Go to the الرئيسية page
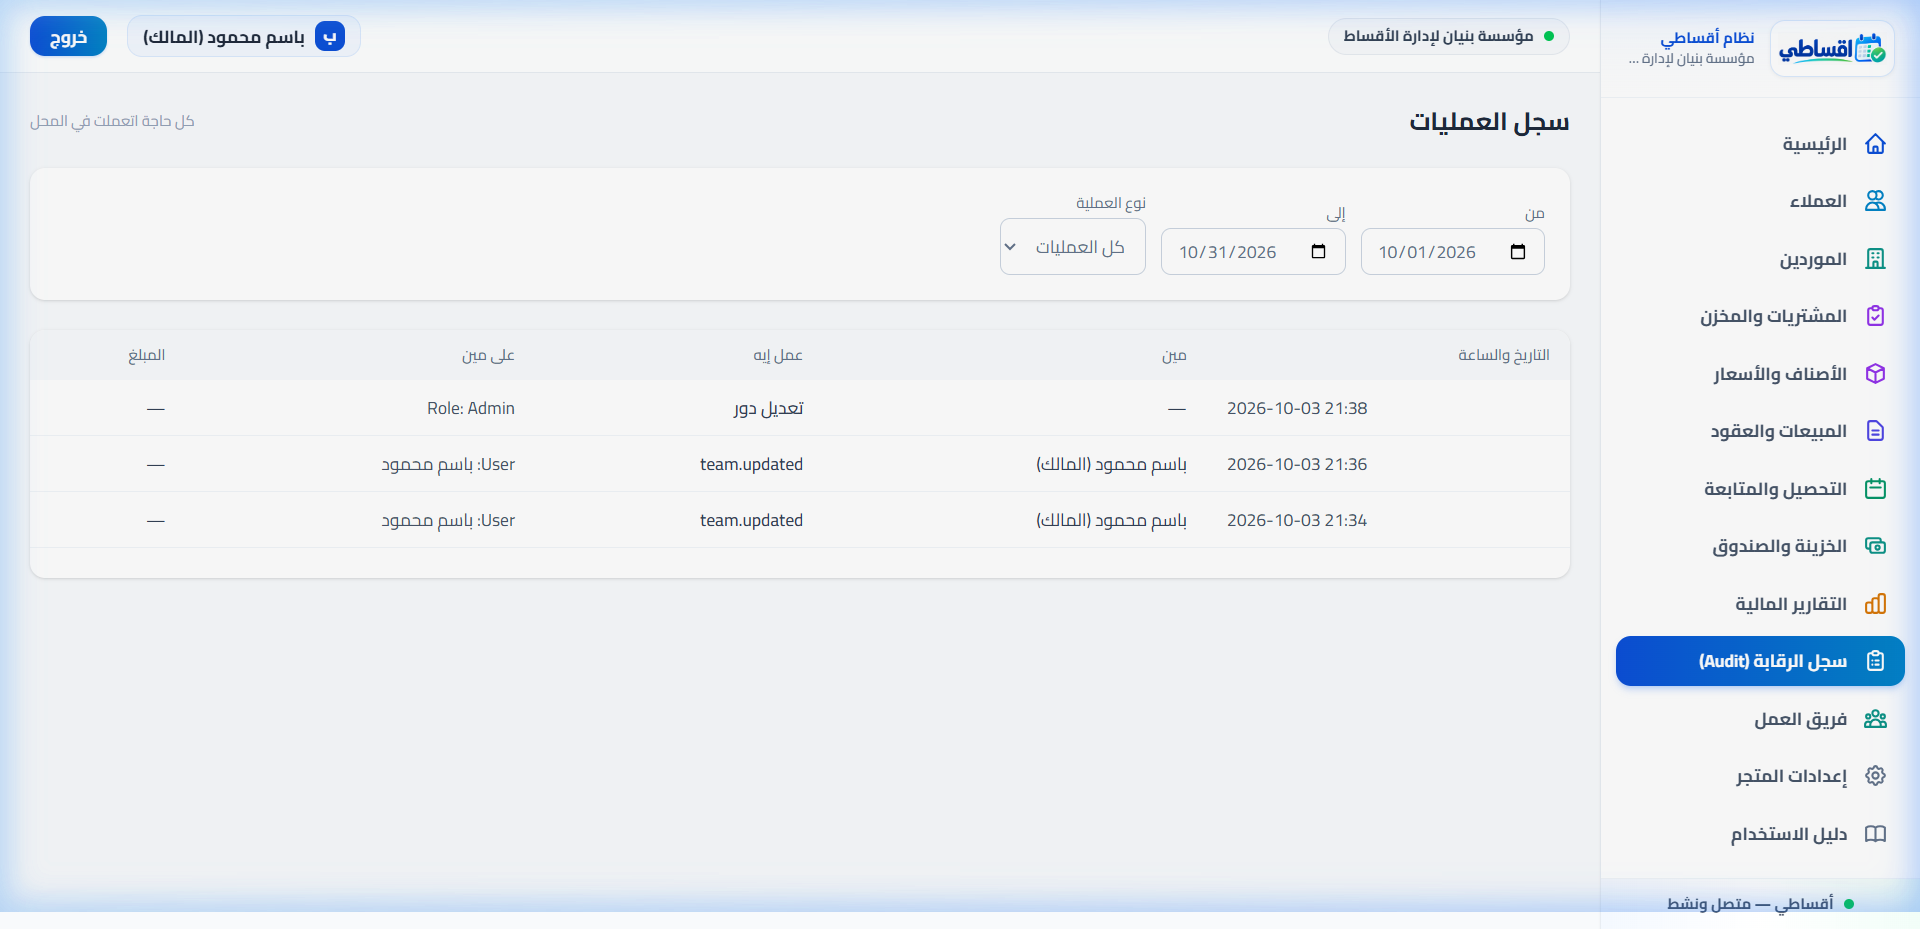Image resolution: width=1920 pixels, height=929 pixels. pos(1760,144)
